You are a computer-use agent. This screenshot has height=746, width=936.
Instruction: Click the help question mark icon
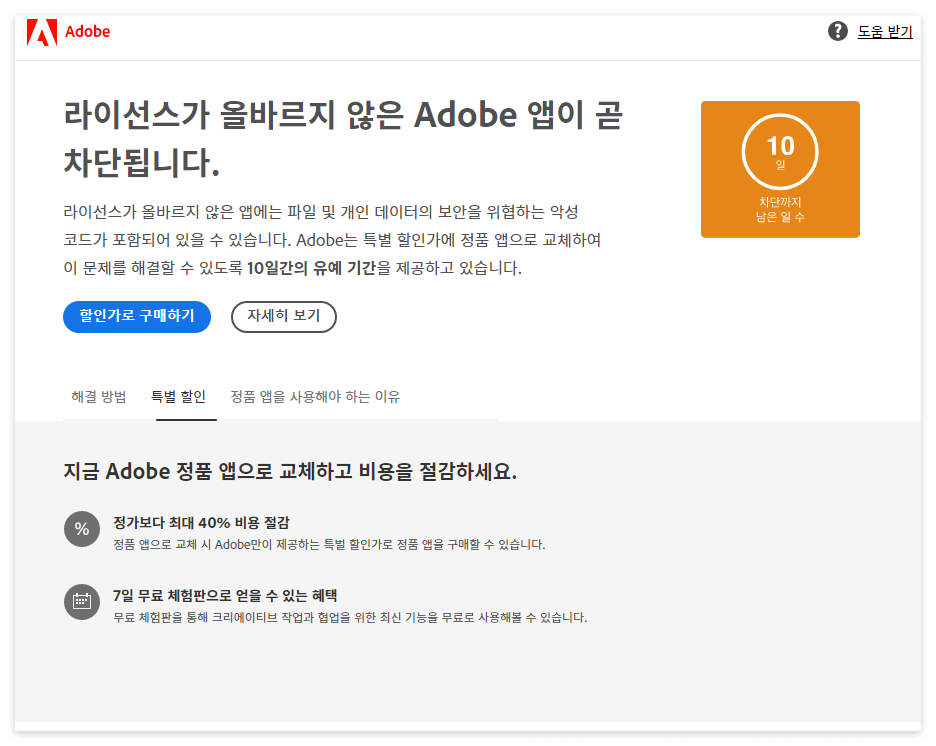tap(838, 31)
